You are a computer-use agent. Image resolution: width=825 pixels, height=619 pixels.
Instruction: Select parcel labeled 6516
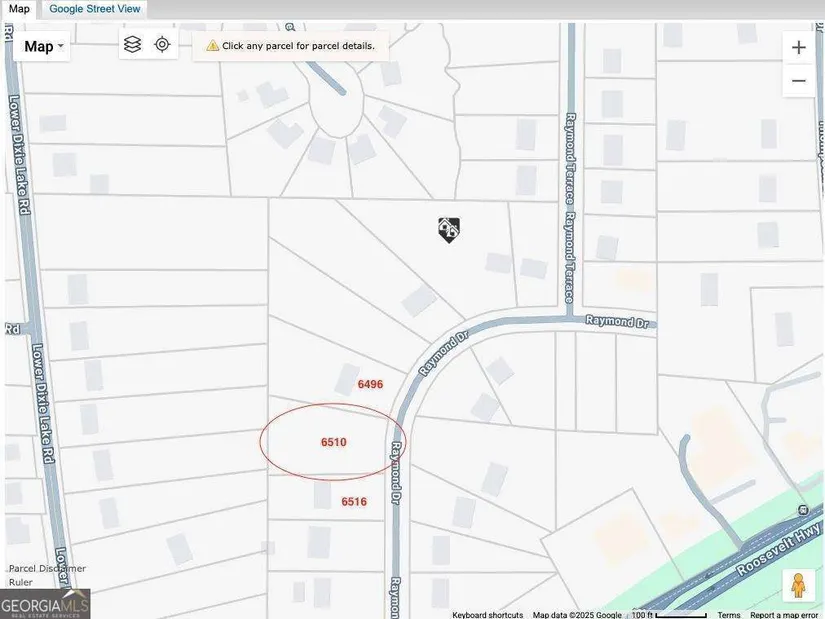(354, 501)
